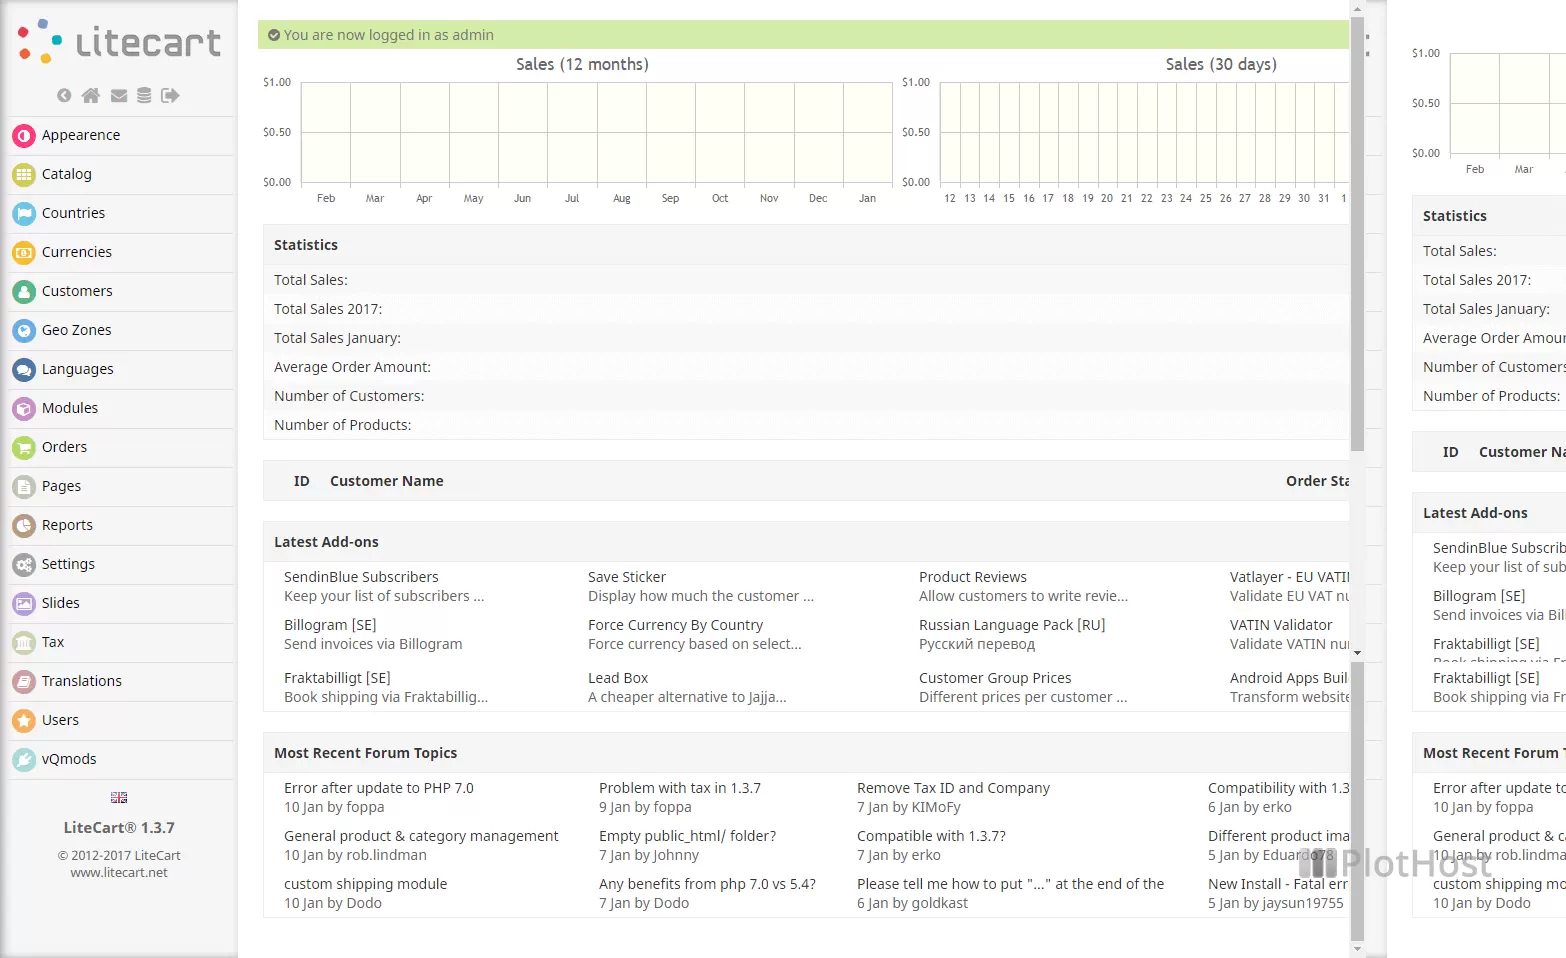Click the Currencies sidebar icon
1566x958 pixels.
coord(24,252)
